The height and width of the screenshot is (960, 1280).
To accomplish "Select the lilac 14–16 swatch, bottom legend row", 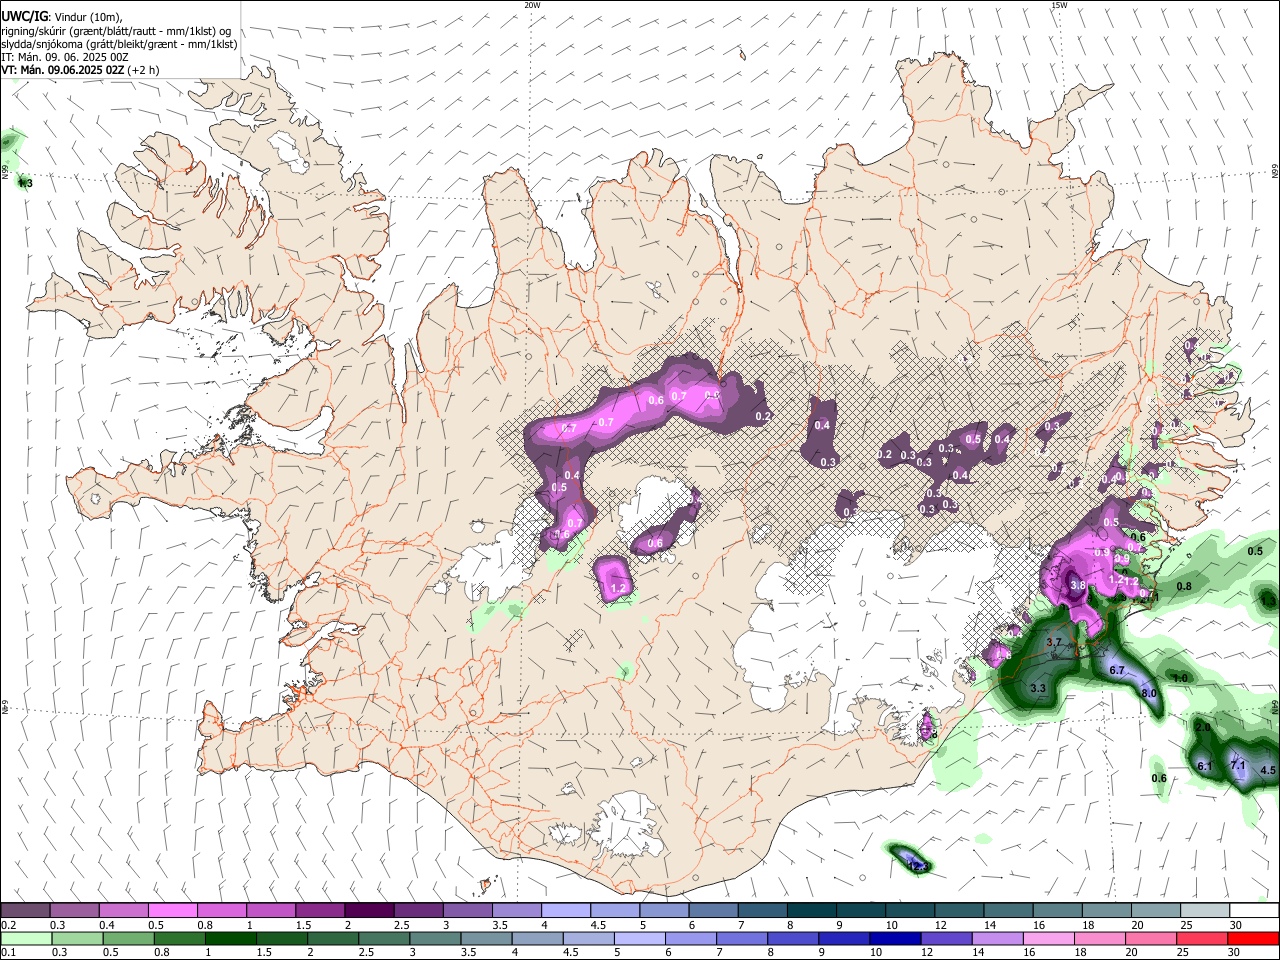I will pyautogui.click(x=997, y=939).
